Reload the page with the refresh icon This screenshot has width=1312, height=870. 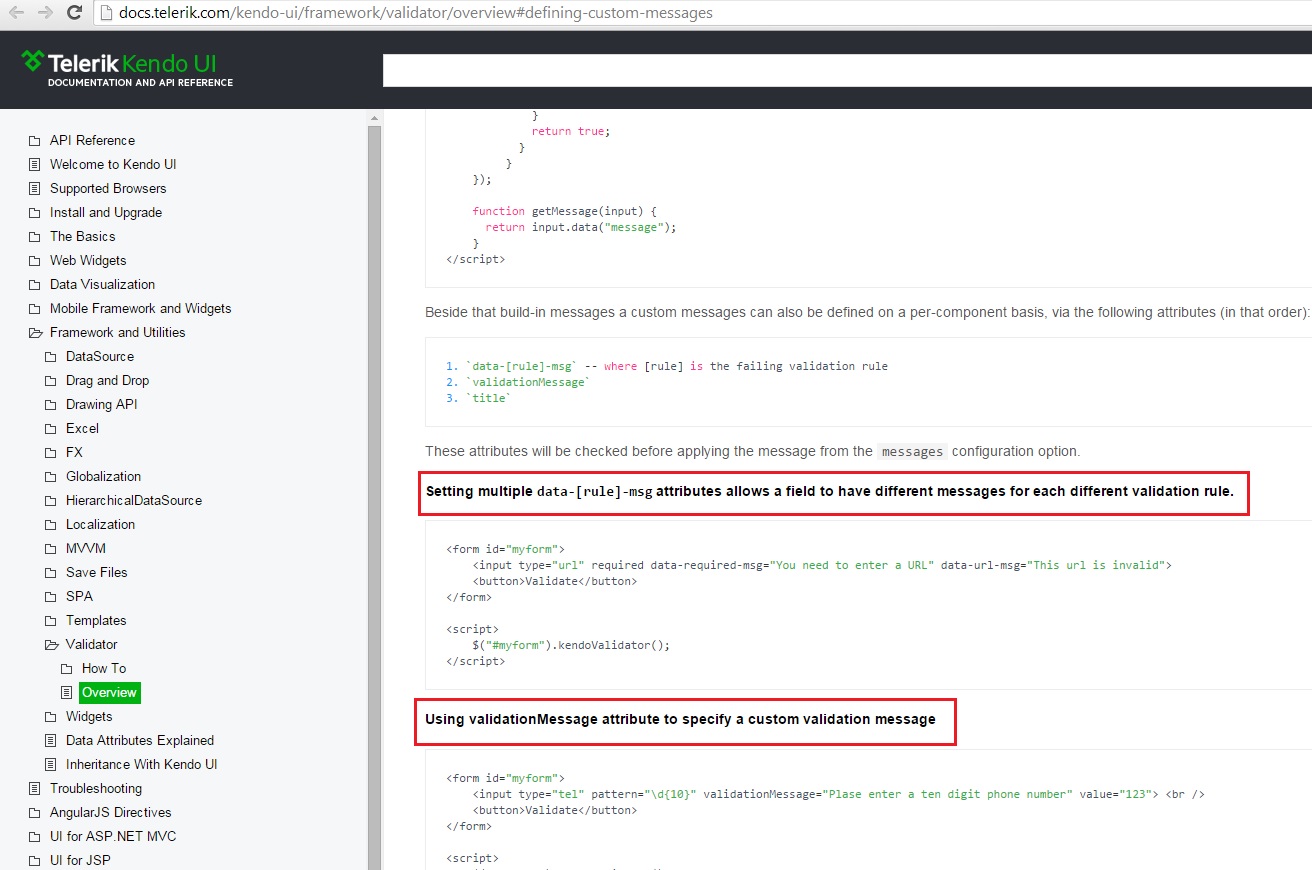74,13
